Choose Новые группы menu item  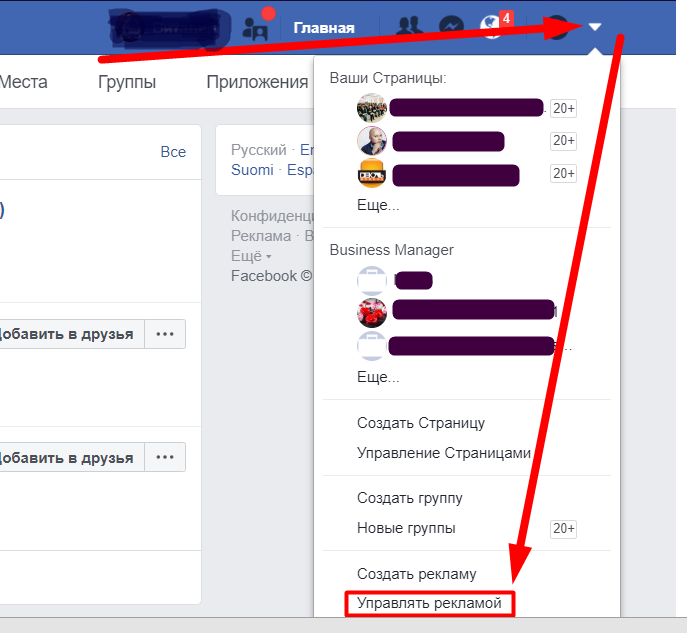[x=406, y=528]
